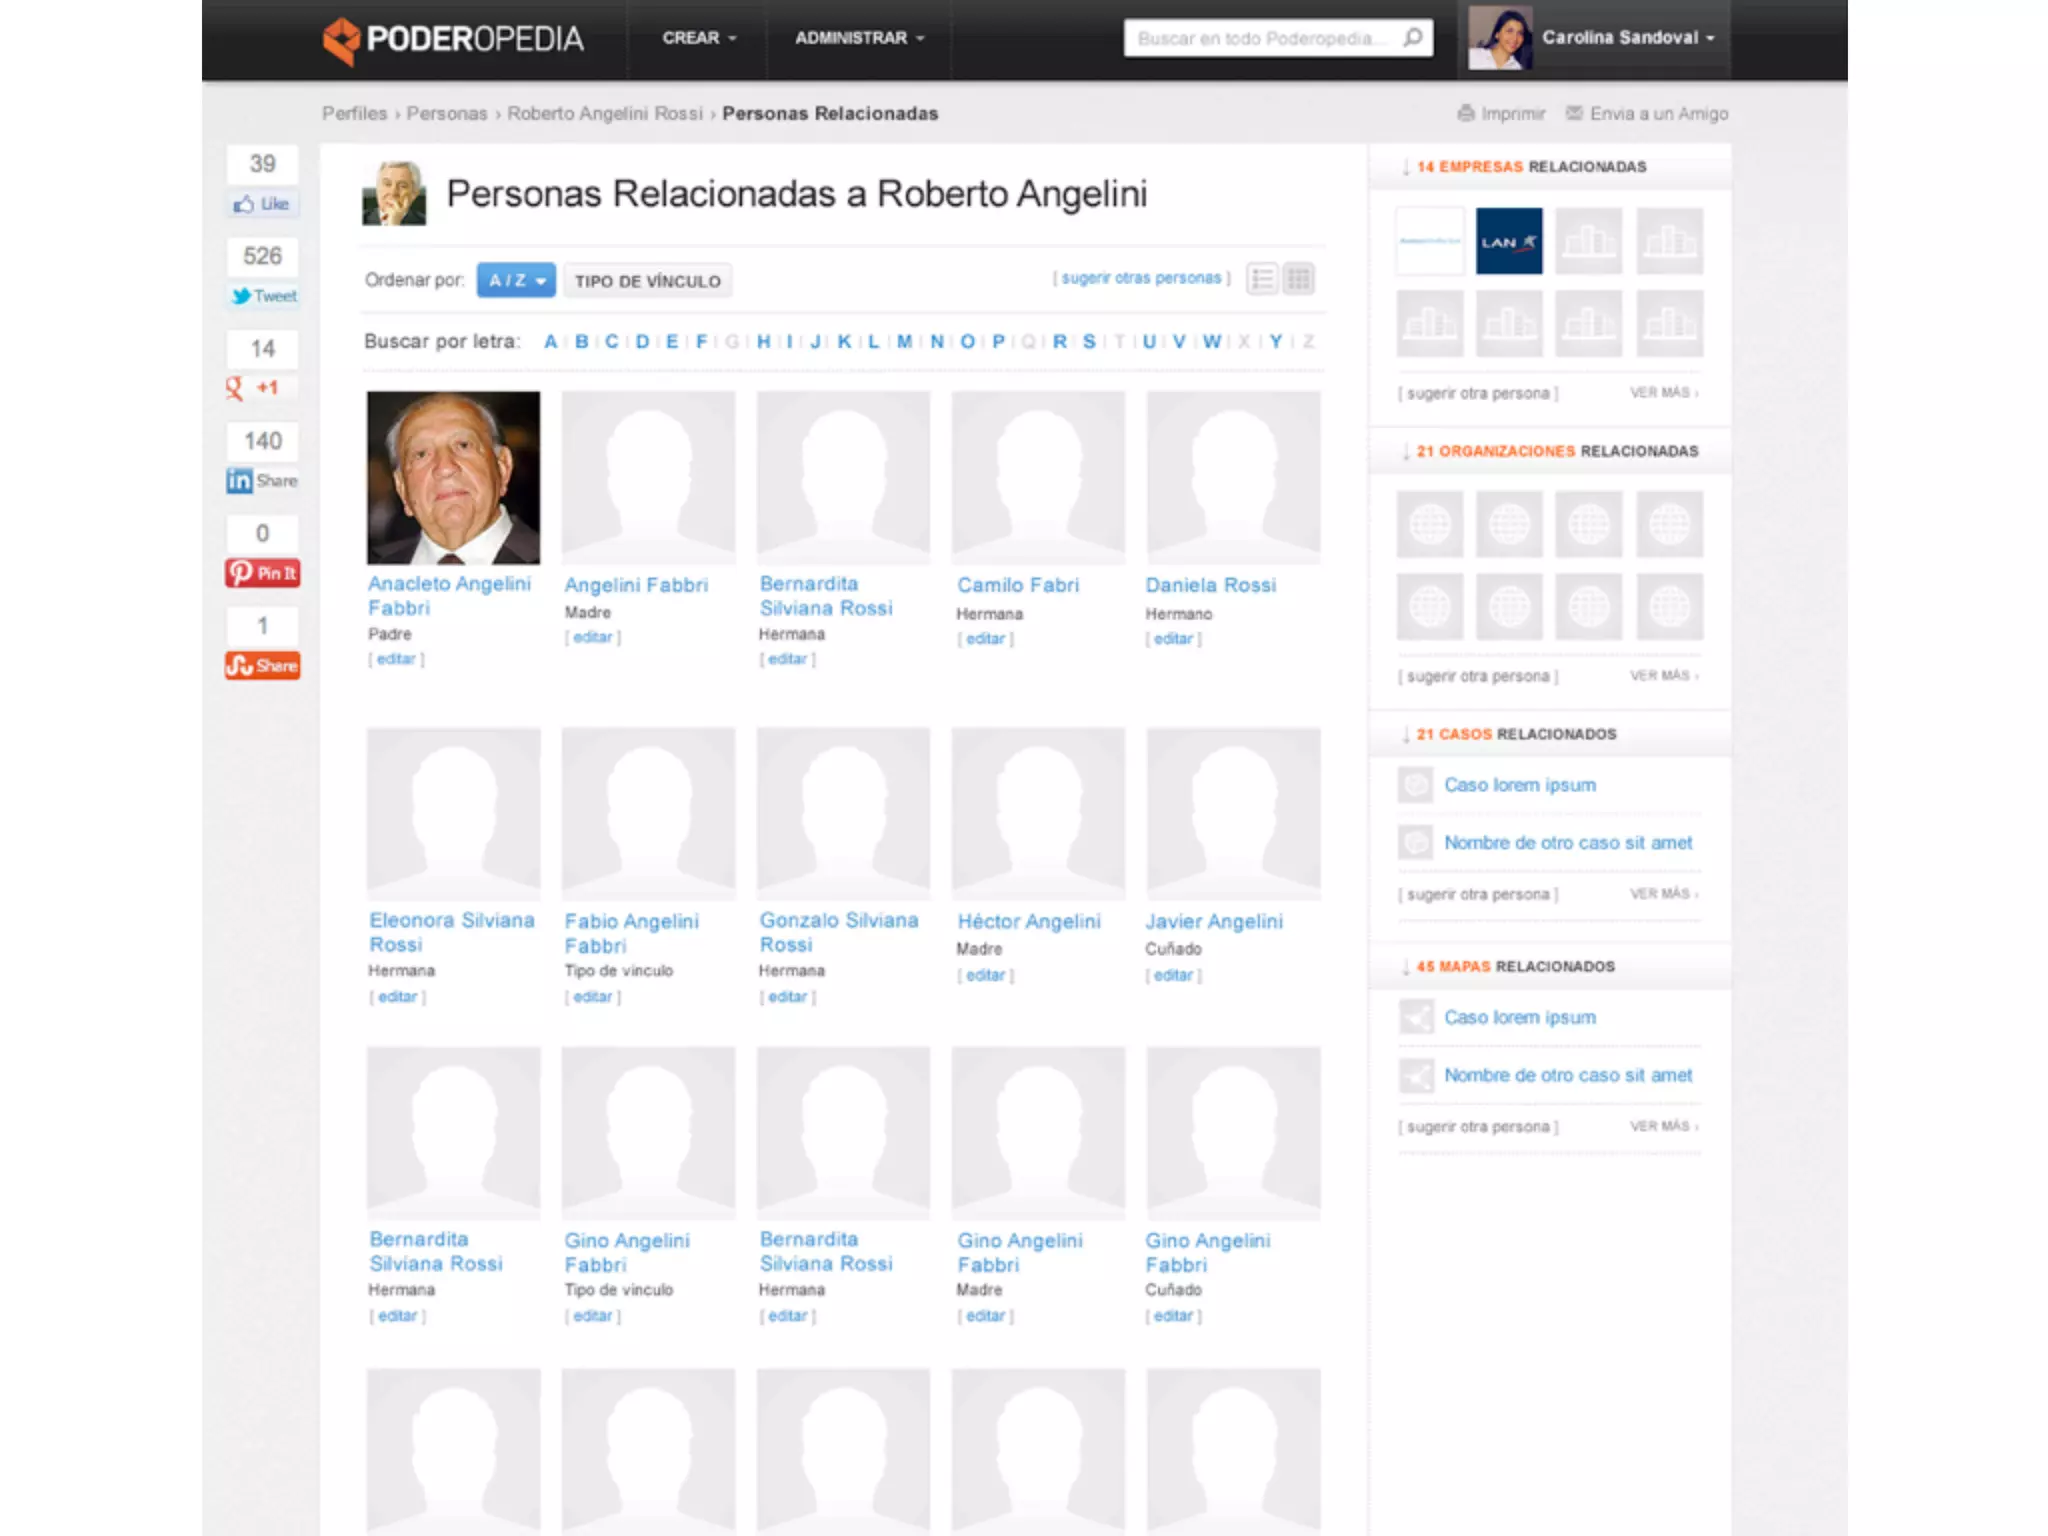Click the search magnifier icon
This screenshot has height=1536, width=2048.
point(1412,38)
